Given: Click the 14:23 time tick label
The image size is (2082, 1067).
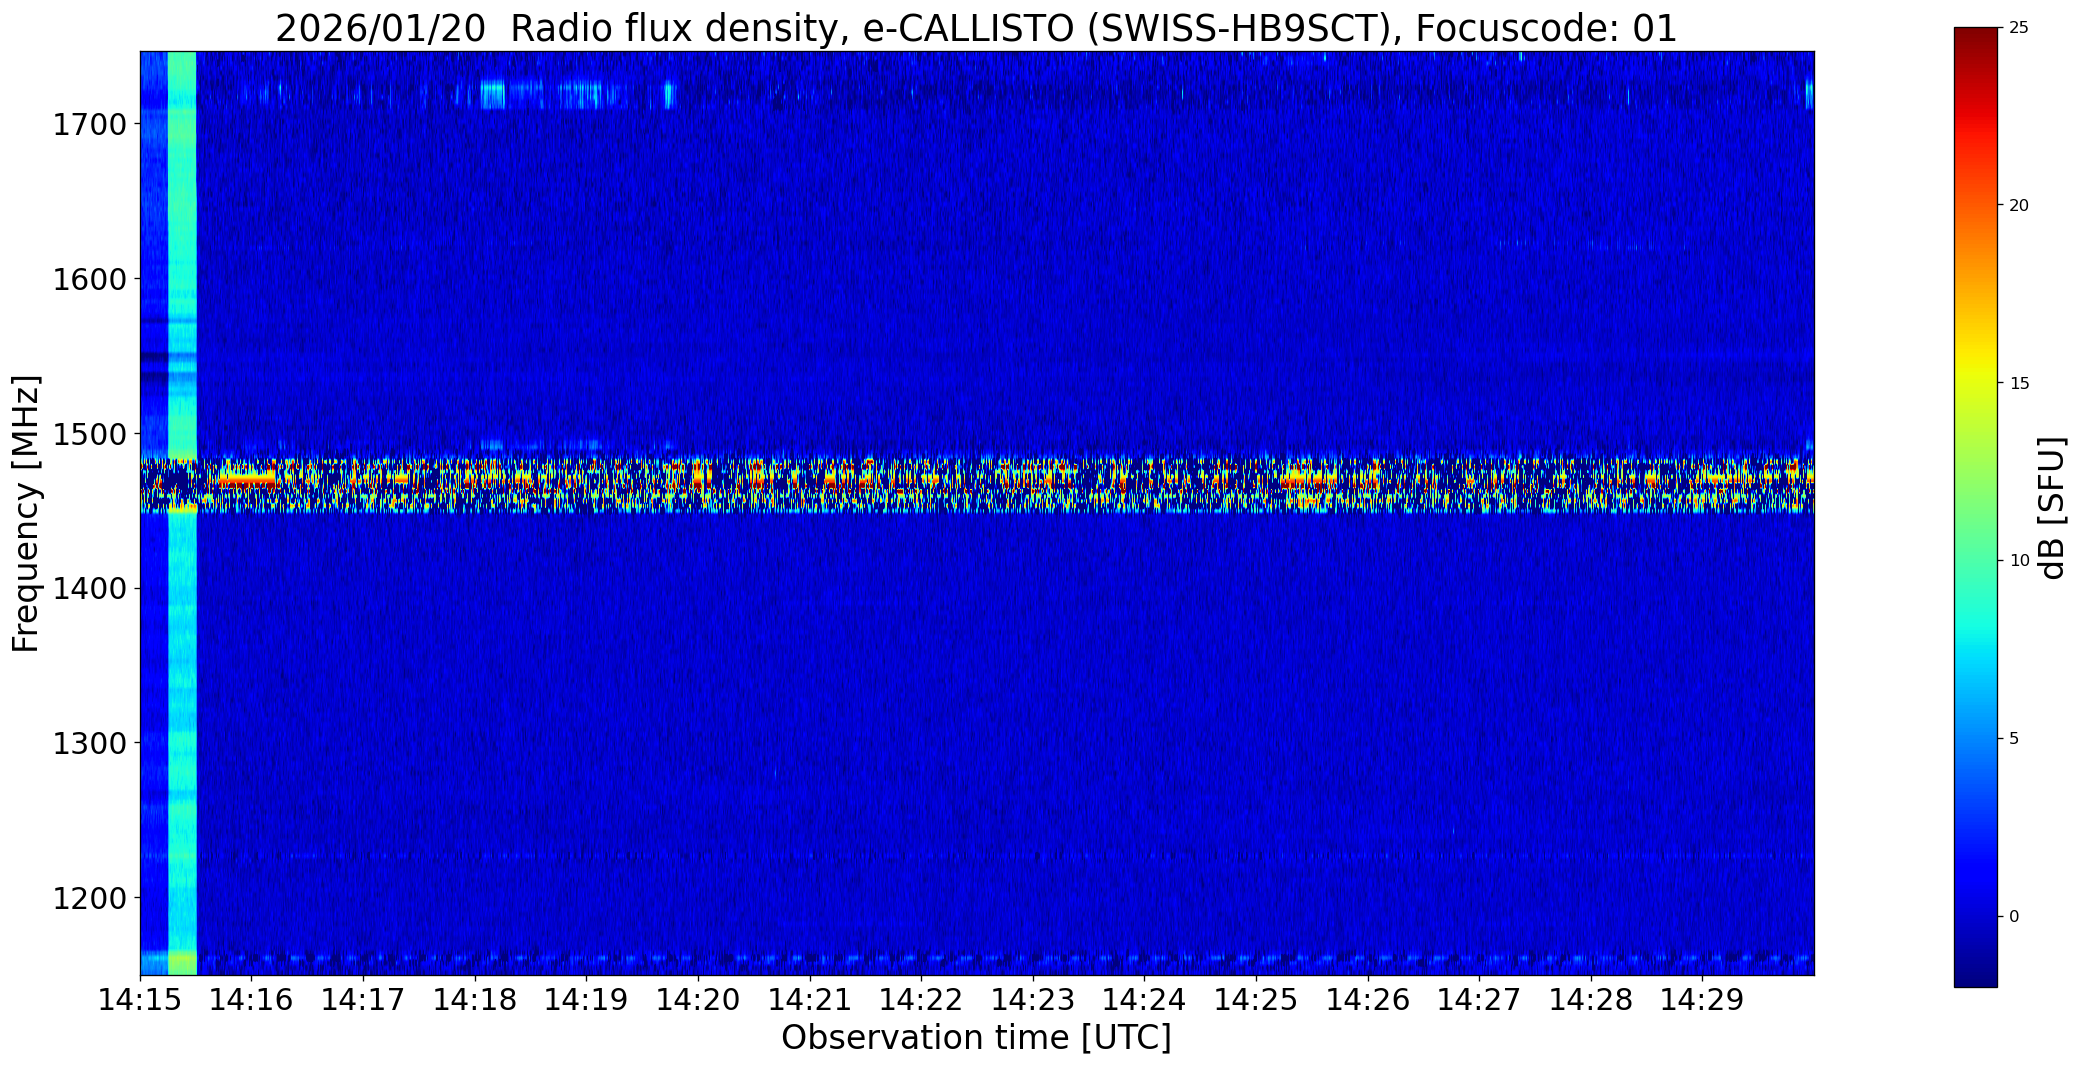Looking at the screenshot, I should [x=1033, y=1000].
